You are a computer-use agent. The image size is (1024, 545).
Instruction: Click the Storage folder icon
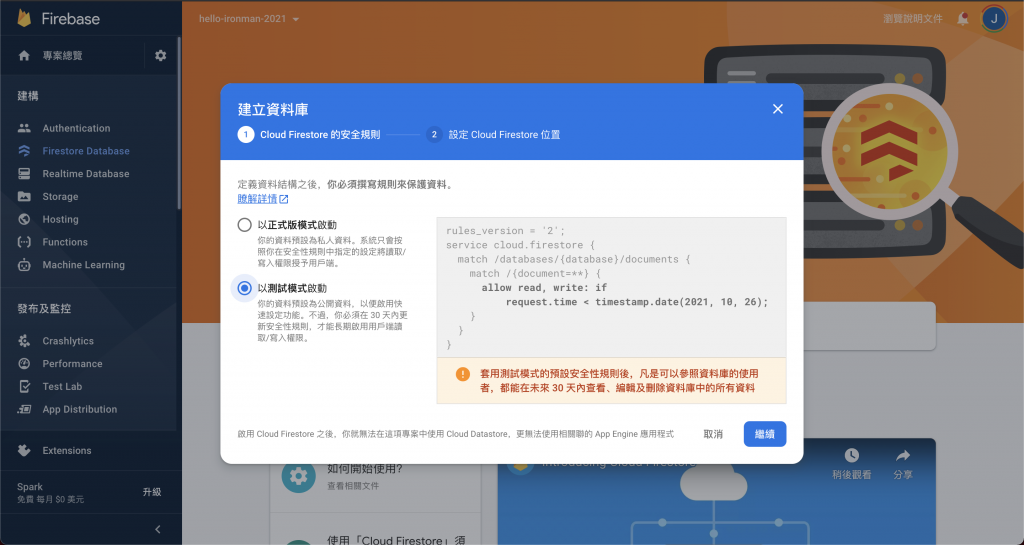click(24, 196)
